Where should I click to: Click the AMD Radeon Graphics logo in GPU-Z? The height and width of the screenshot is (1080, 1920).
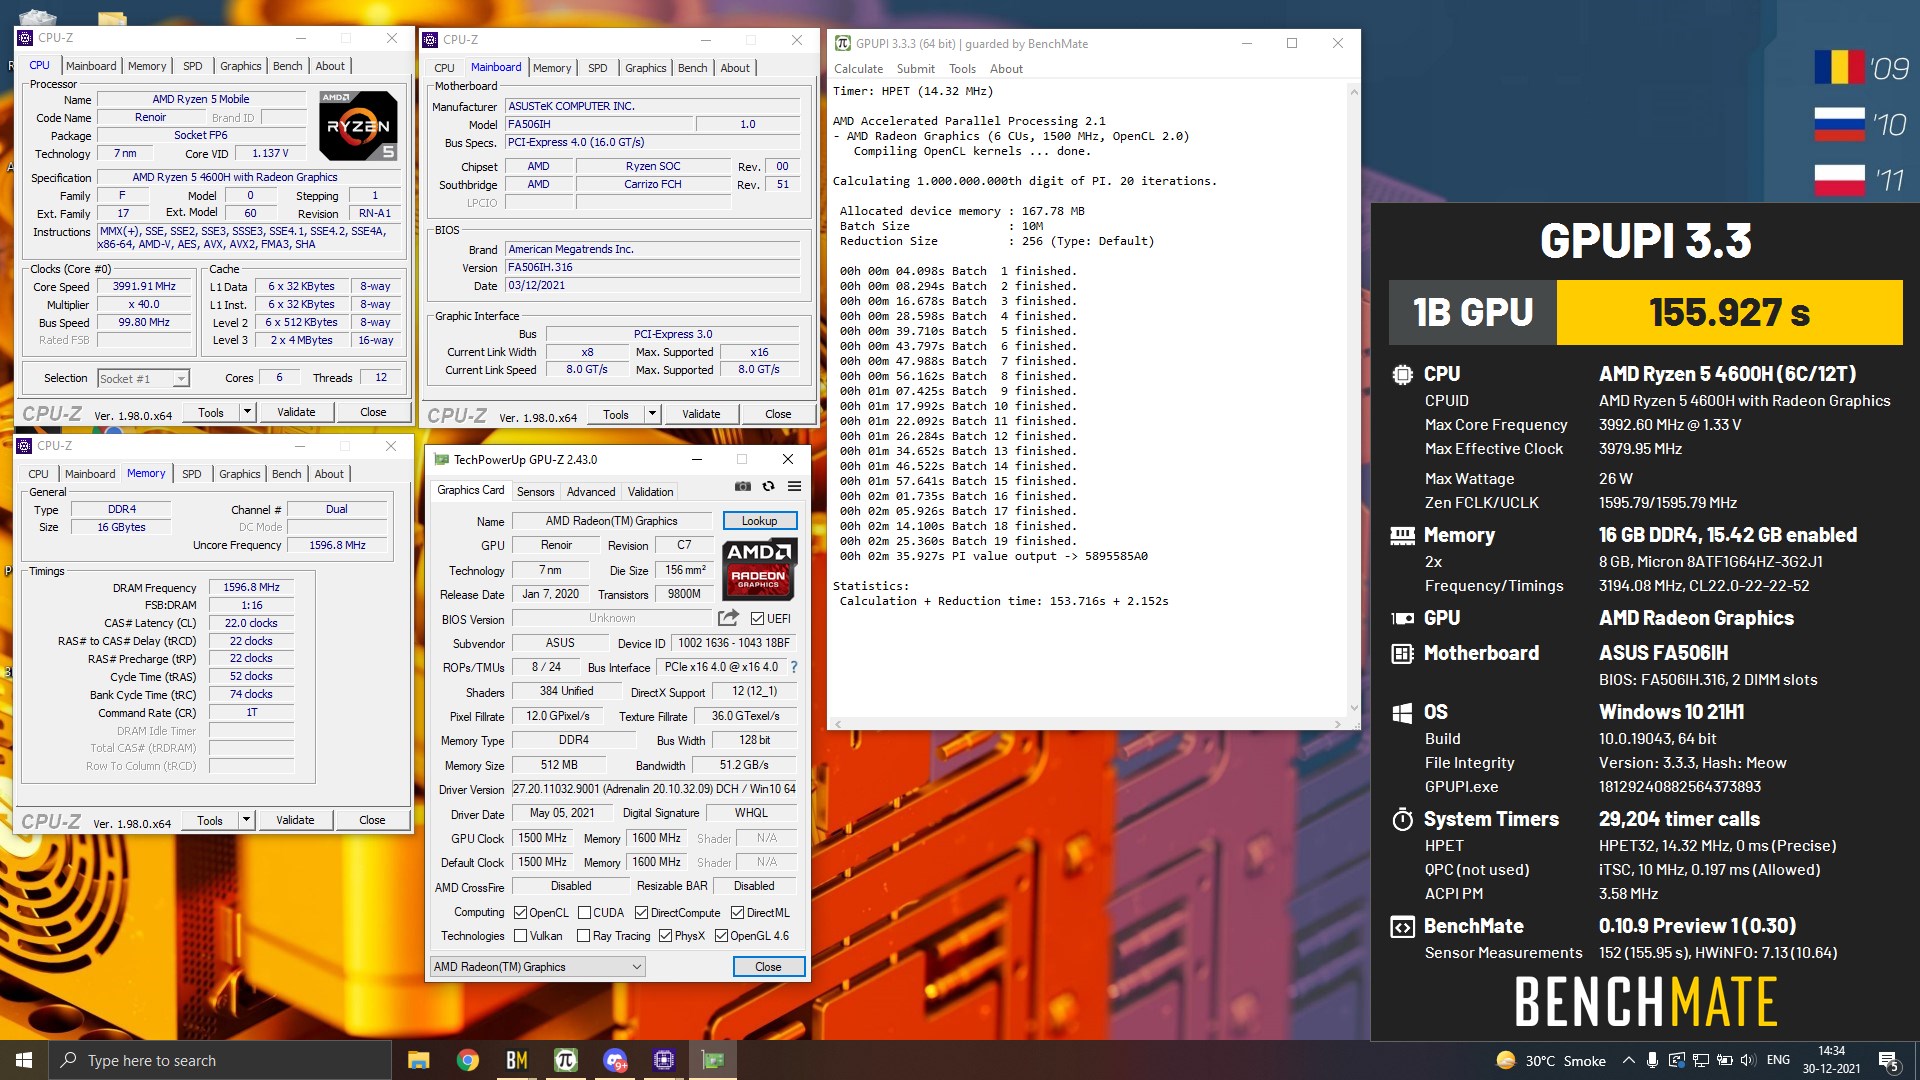point(759,568)
